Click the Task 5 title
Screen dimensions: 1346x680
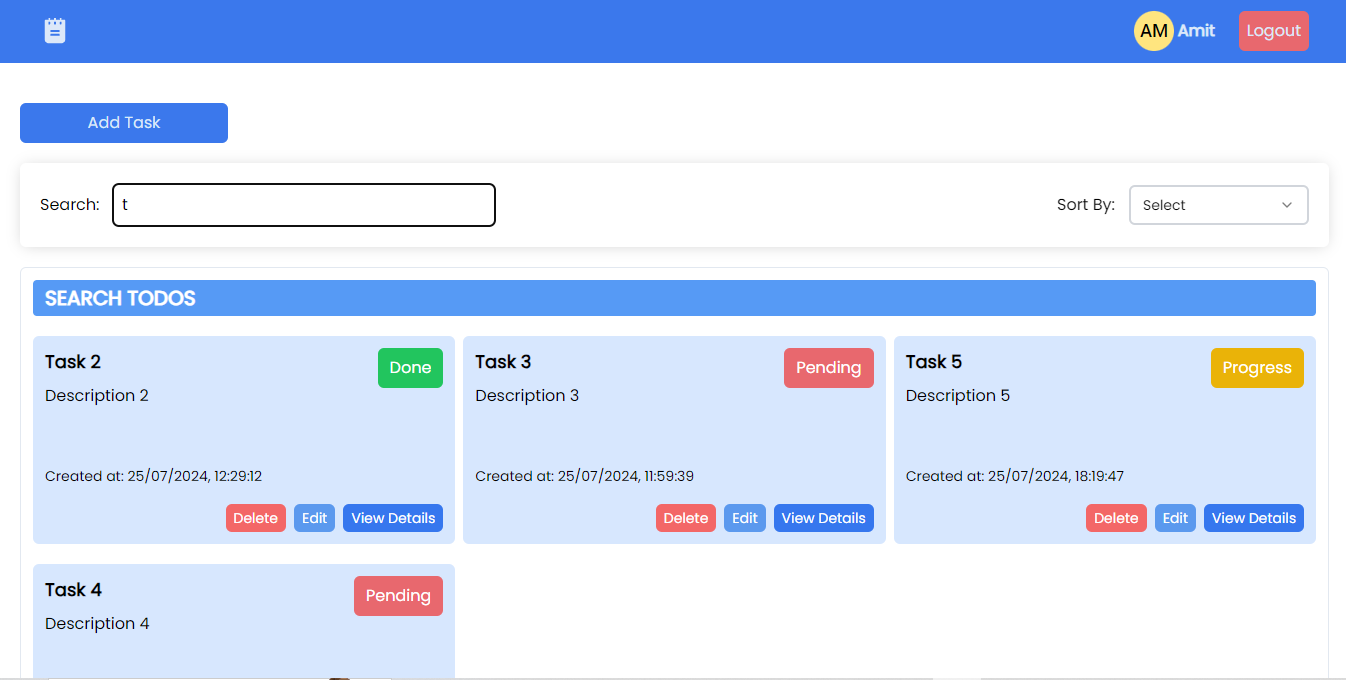[x=934, y=362]
